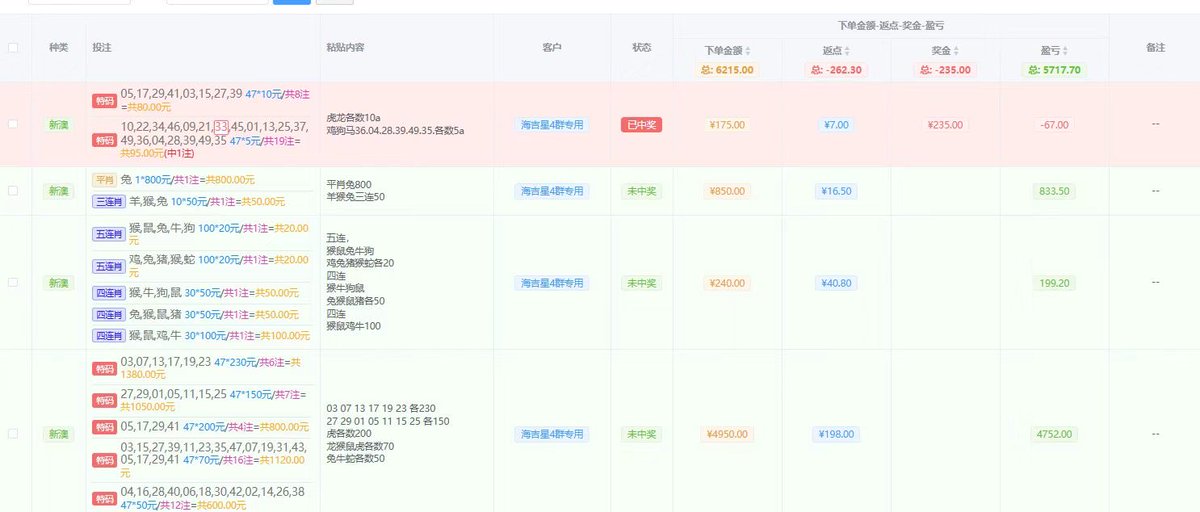This screenshot has height=512, width=1200.
Task: Toggle the select-all checkbox in table header
Action: click(x=13, y=47)
